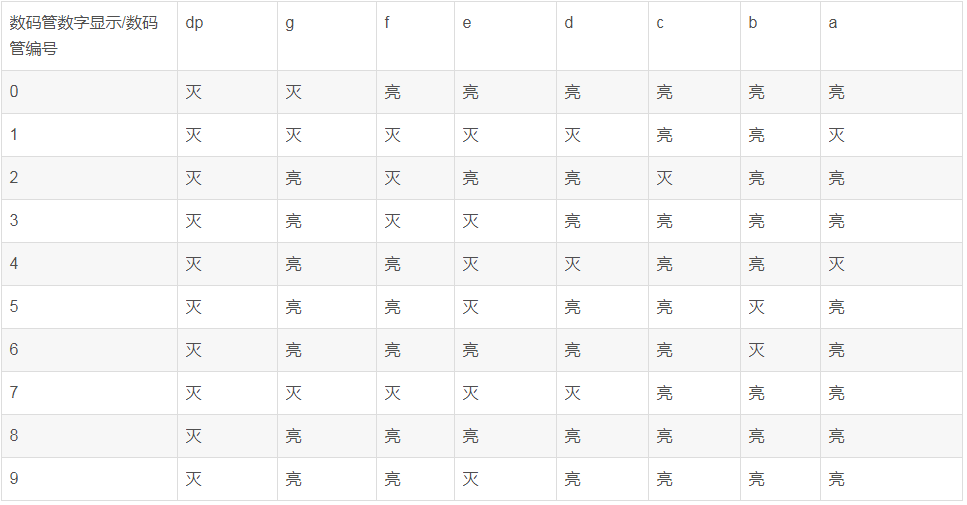
Task: Select the '灭' cell in row 5, column b
Action: 757,307
